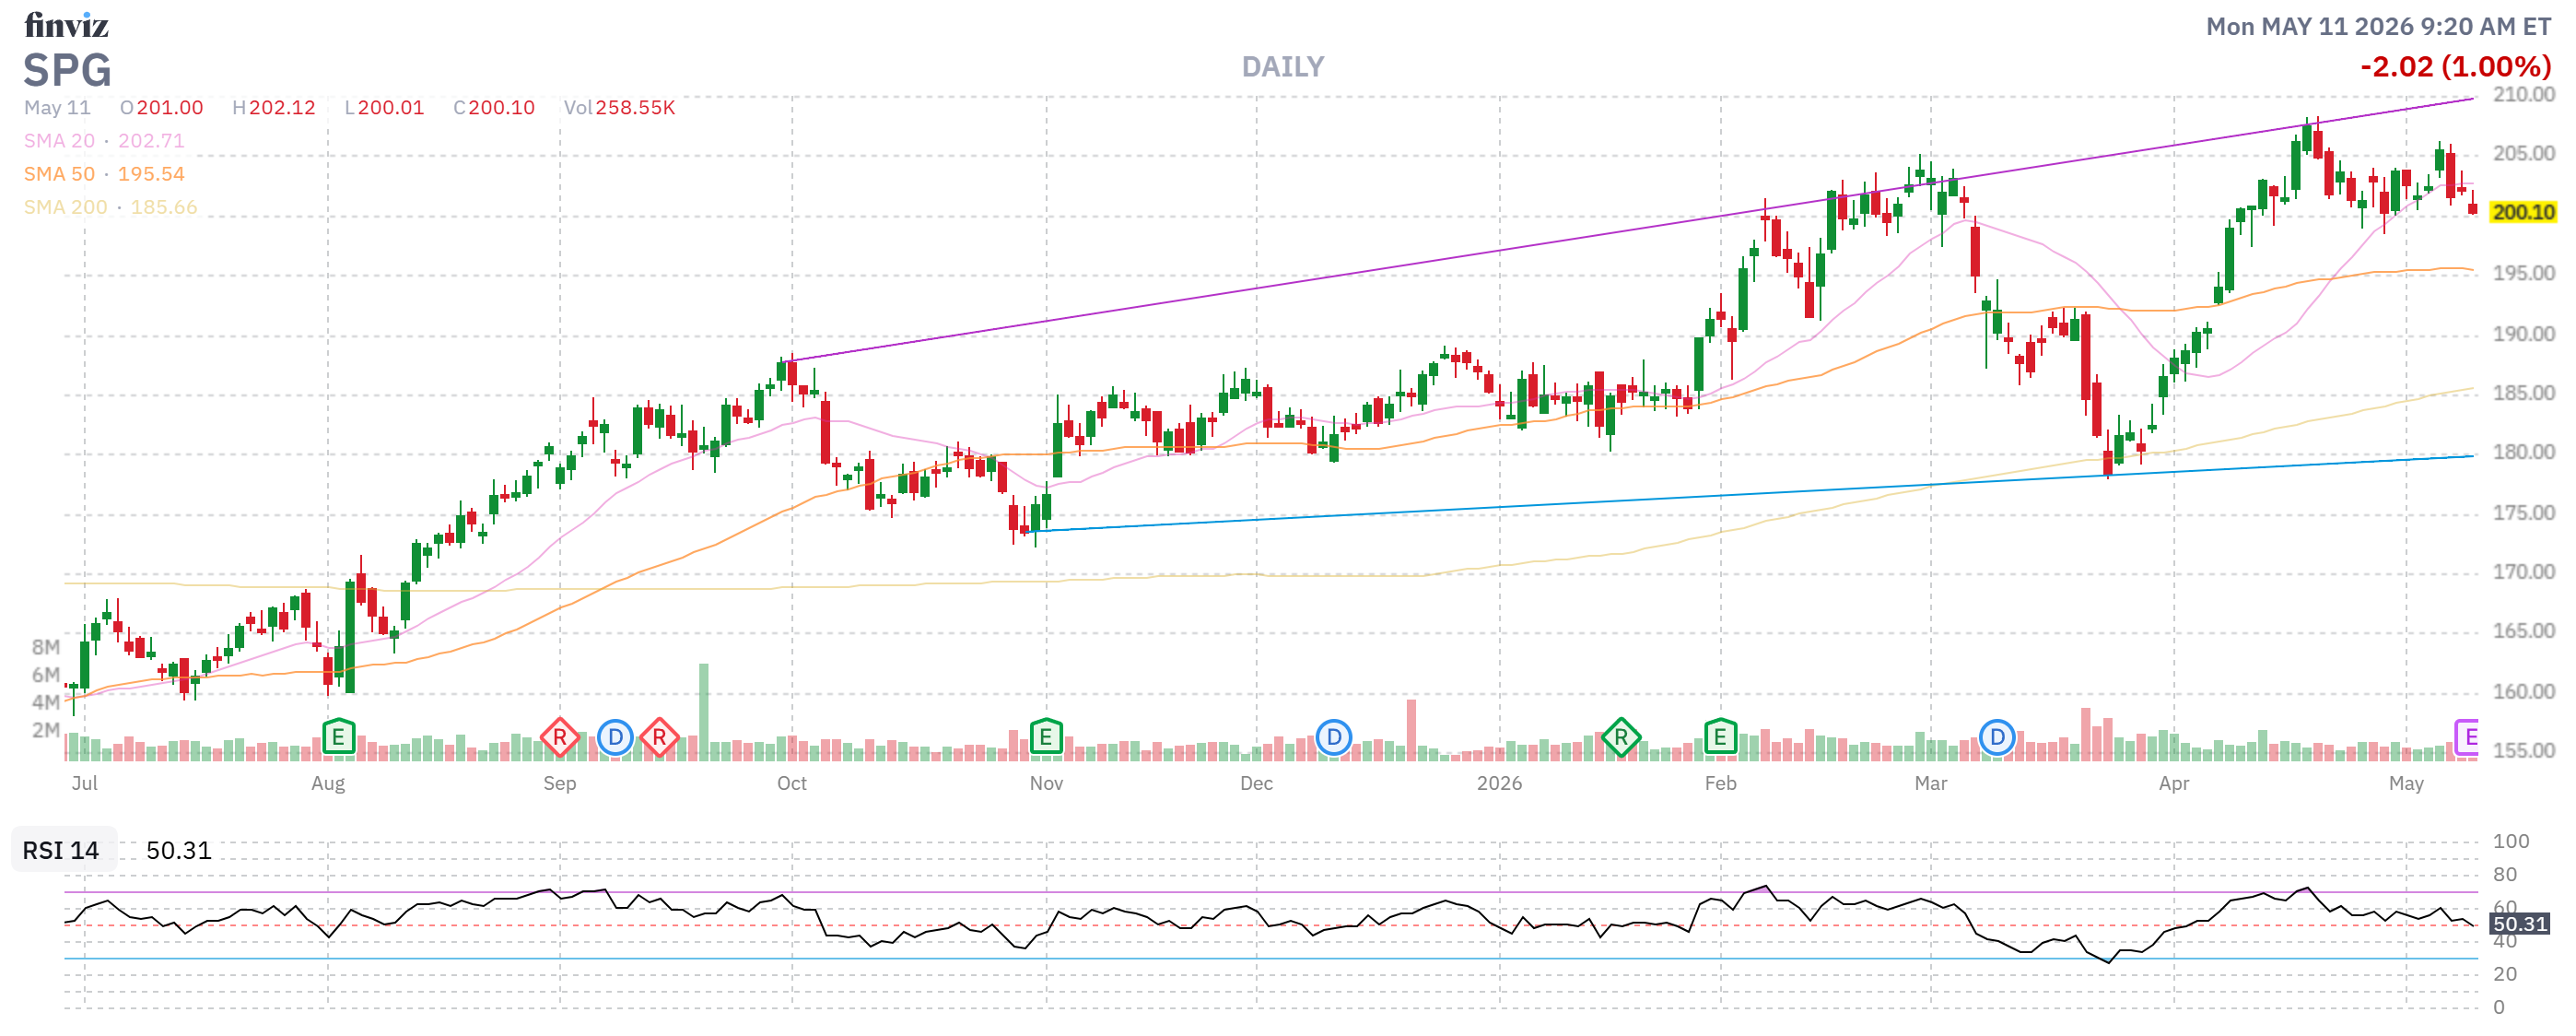Screen dimensions: 2576x1036
Task: Open the green E earnings marker at Nov
Action: pos(1045,738)
